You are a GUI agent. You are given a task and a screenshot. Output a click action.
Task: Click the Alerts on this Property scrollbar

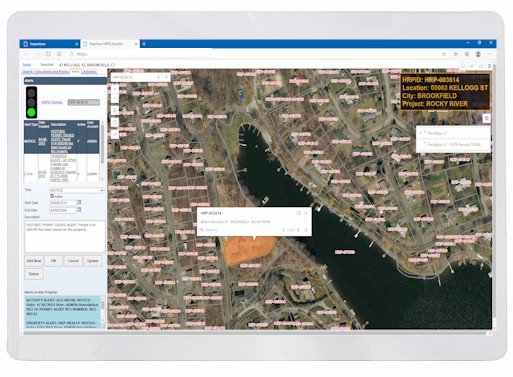103,312
